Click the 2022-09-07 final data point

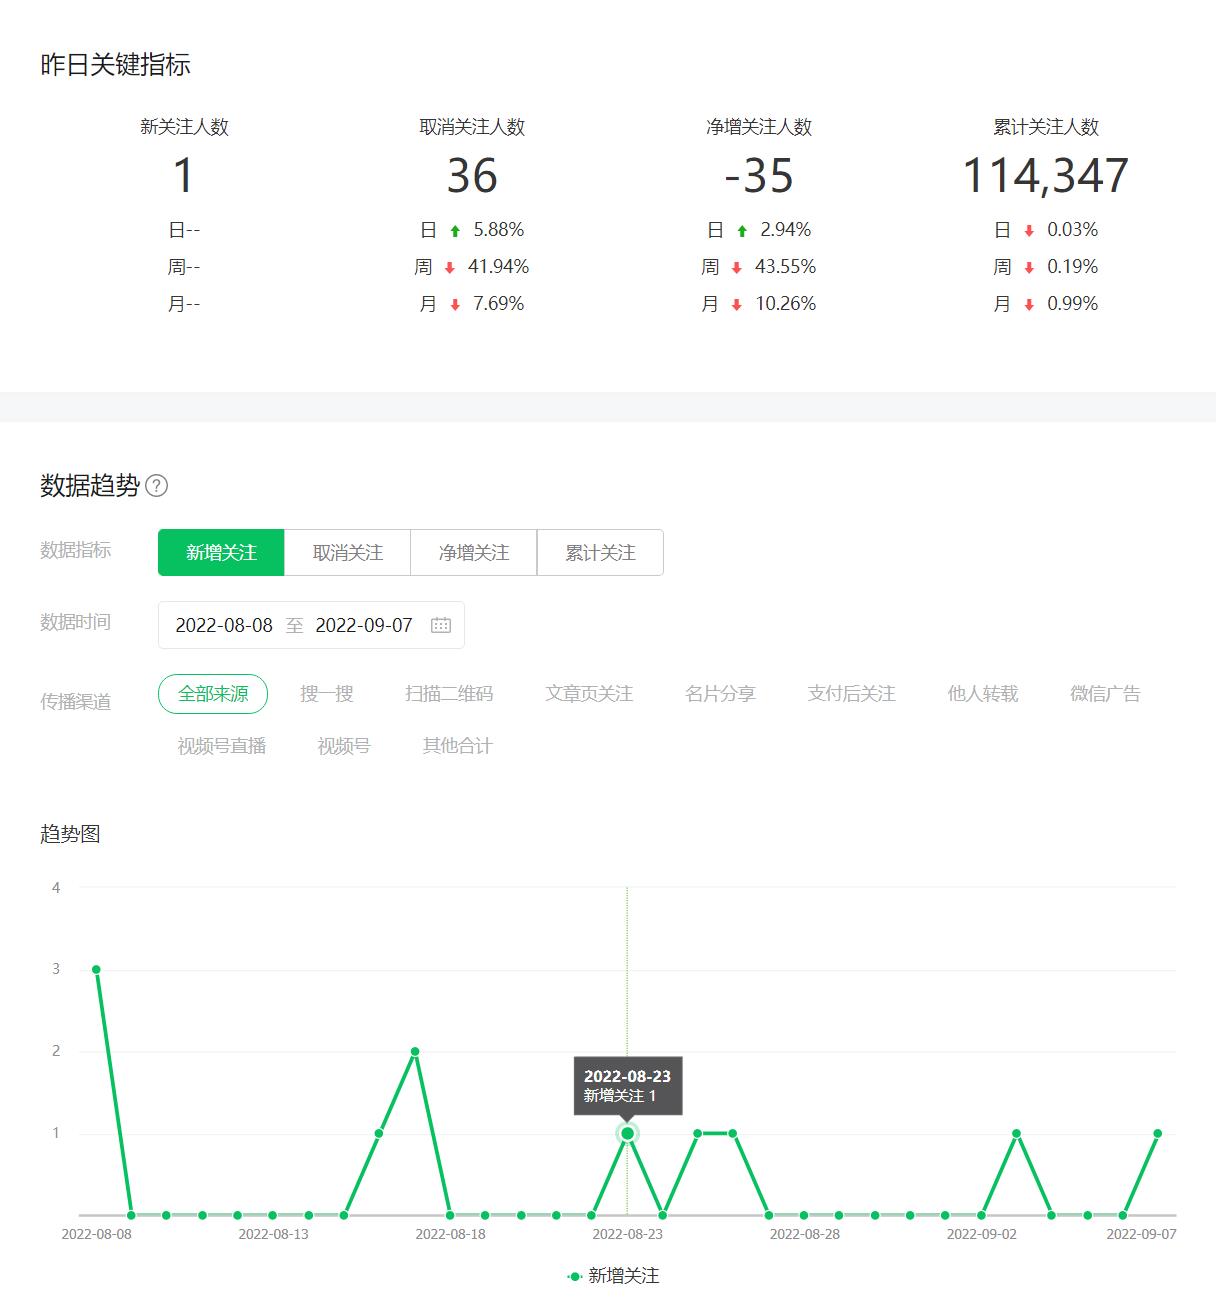click(x=1158, y=1133)
